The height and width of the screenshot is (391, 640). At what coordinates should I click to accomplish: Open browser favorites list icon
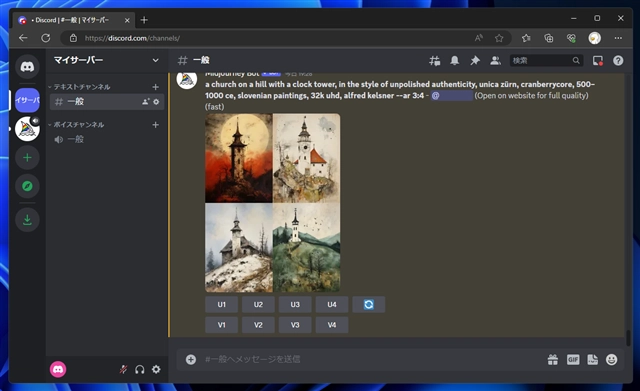(x=527, y=38)
